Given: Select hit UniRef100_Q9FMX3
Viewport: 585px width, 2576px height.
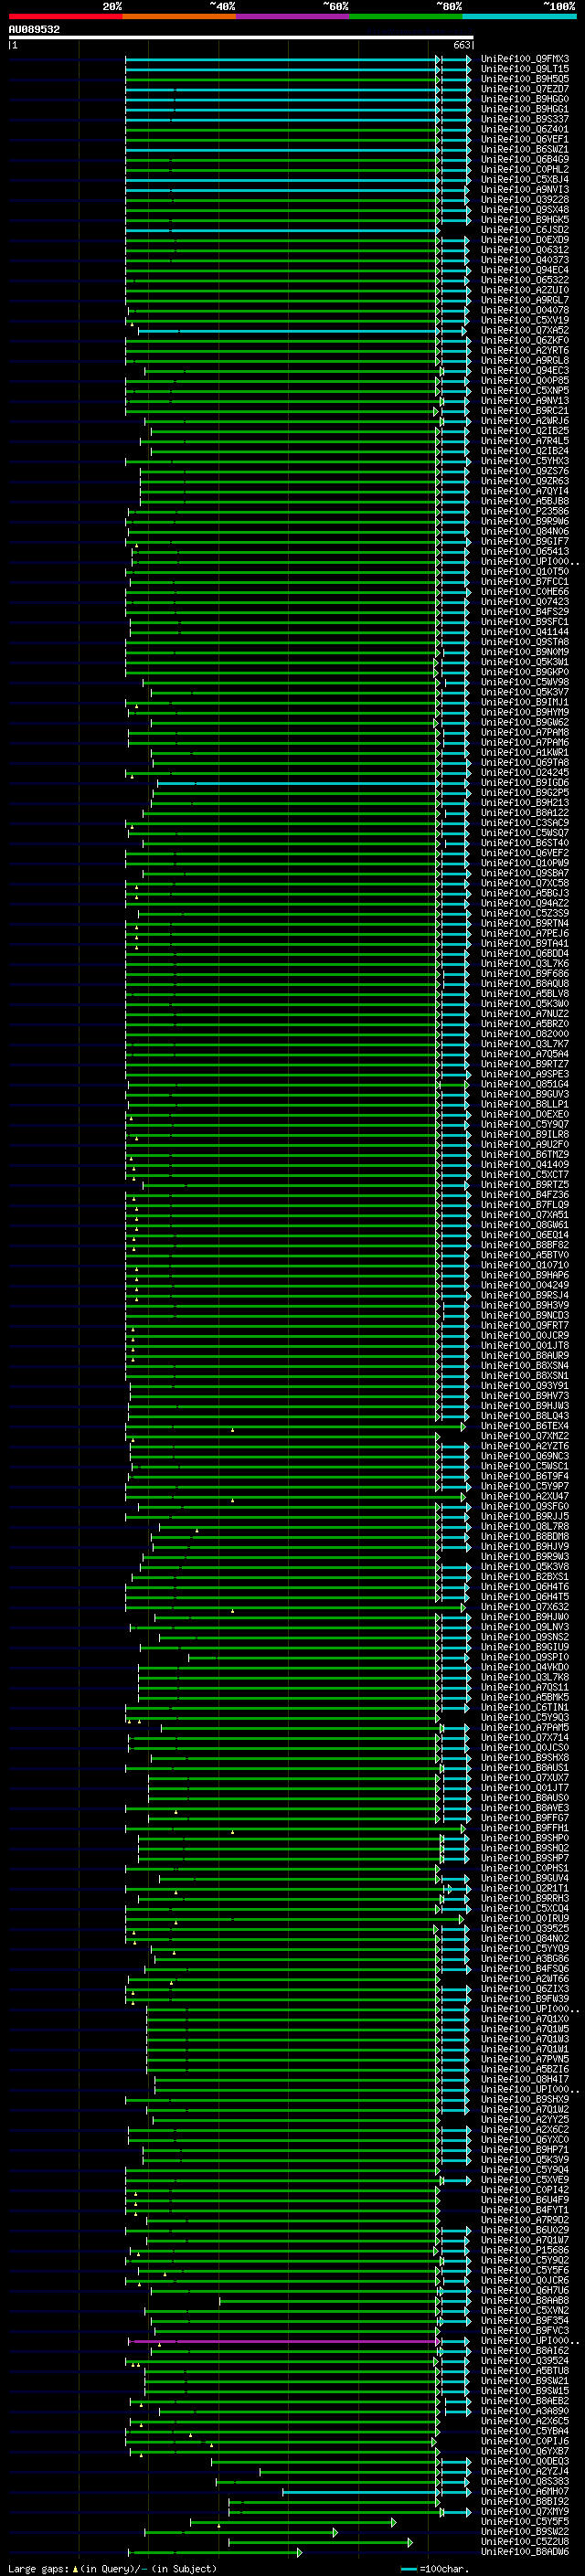Looking at the screenshot, I should 524,59.
